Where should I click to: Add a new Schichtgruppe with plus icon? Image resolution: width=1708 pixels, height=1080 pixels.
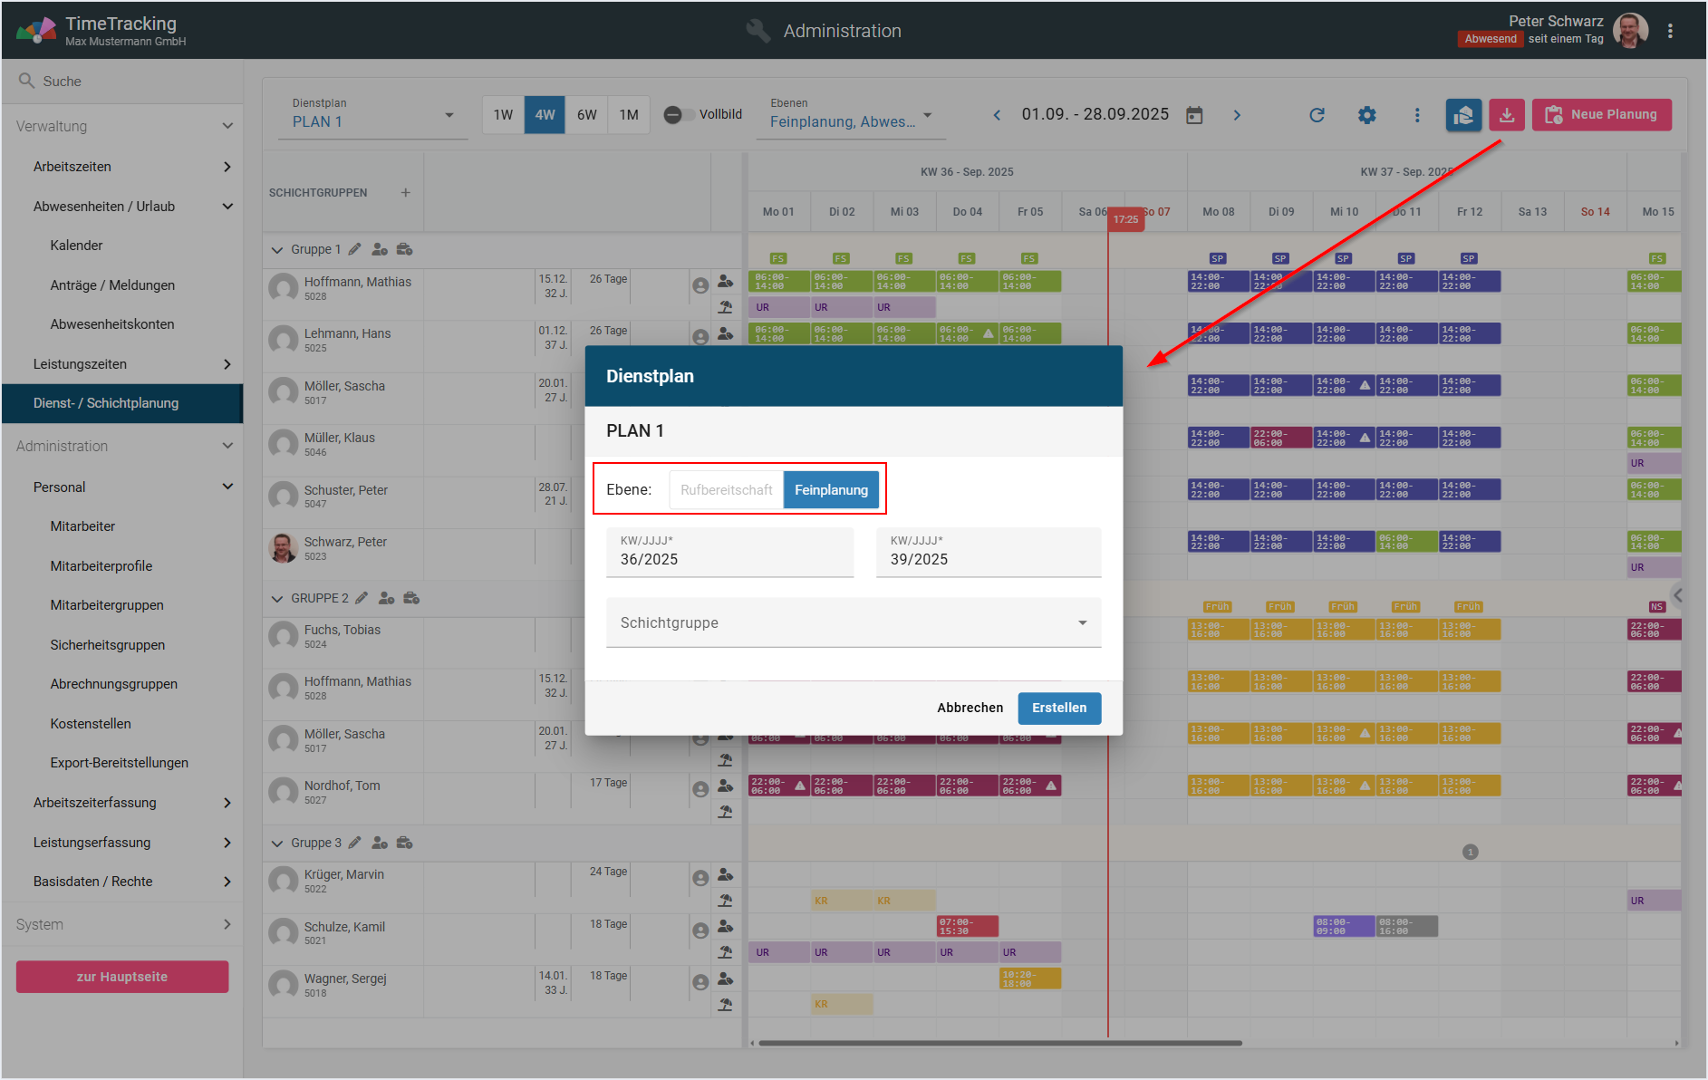pos(405,192)
